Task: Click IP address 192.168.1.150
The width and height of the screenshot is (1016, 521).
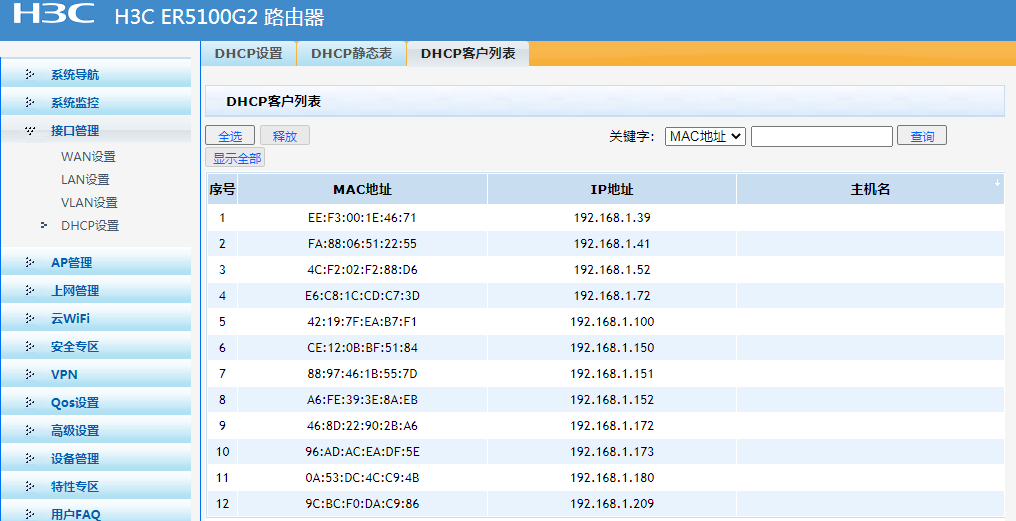Action: [x=612, y=347]
